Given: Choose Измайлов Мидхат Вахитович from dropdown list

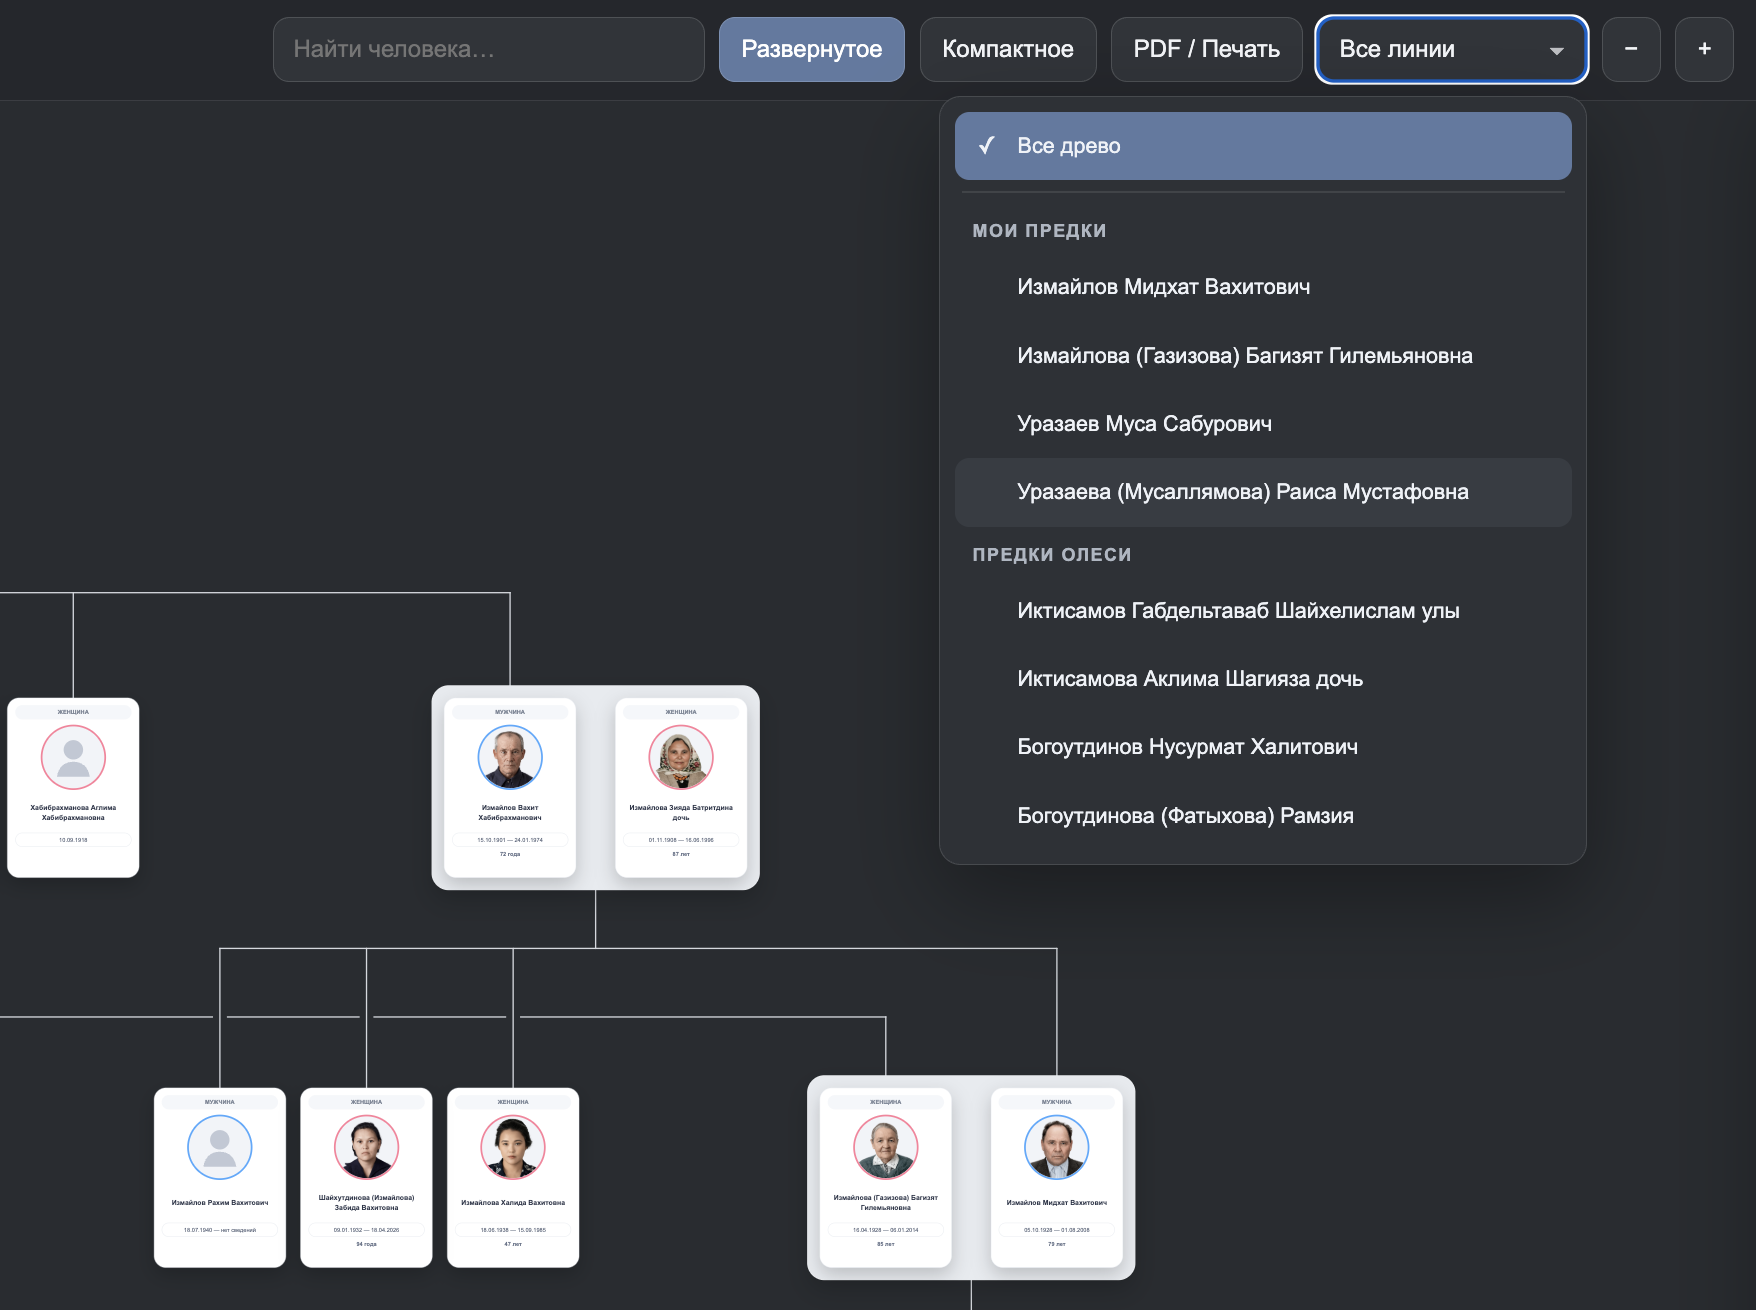Looking at the screenshot, I should coord(1263,287).
